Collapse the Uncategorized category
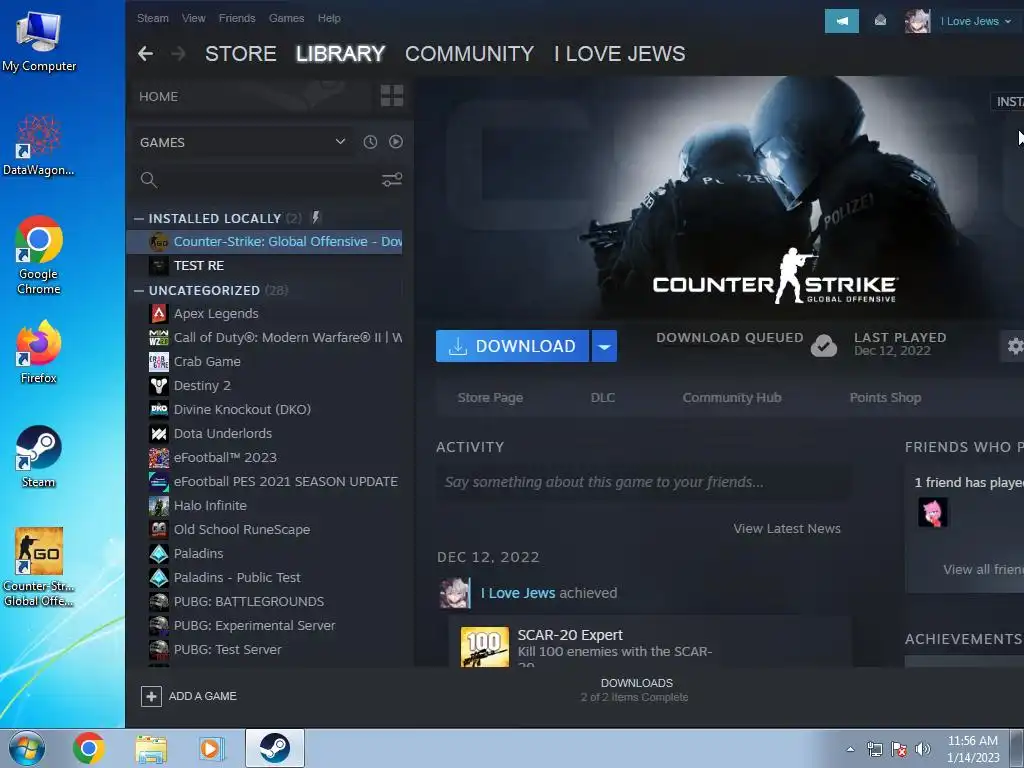The image size is (1024, 768). point(138,290)
